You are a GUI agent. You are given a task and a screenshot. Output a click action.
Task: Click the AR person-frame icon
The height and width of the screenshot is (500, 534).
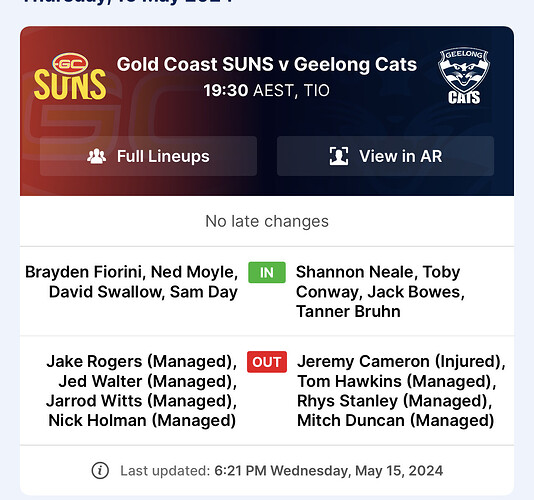pyautogui.click(x=339, y=156)
